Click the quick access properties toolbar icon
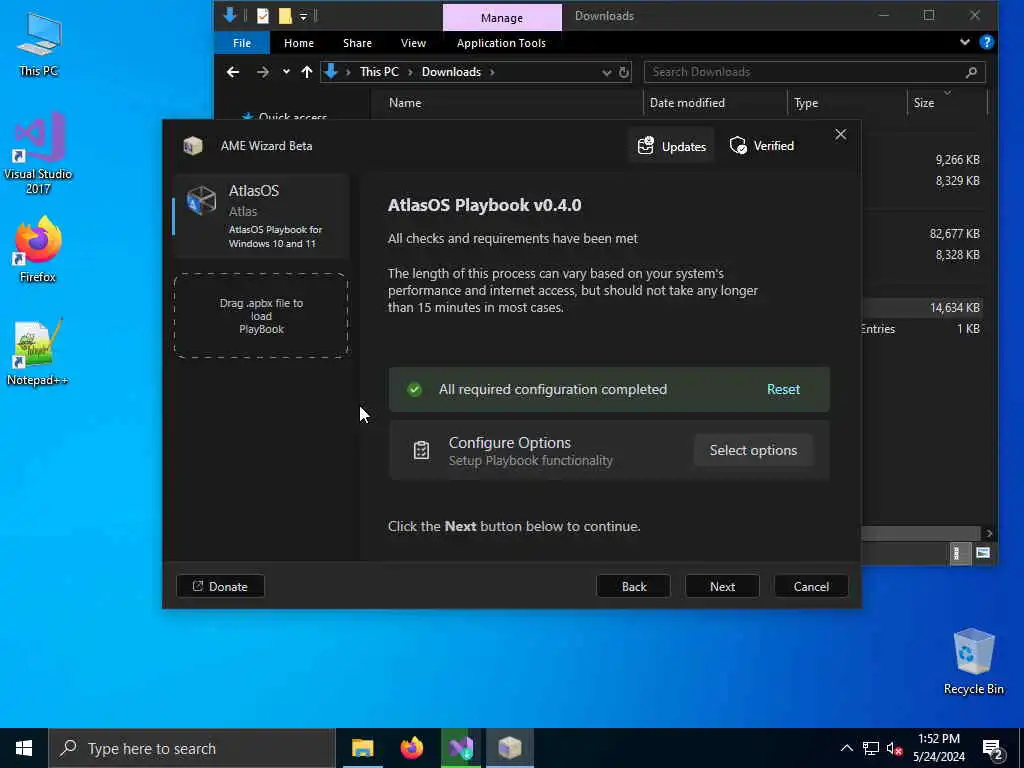The height and width of the screenshot is (768, 1024). [x=263, y=16]
